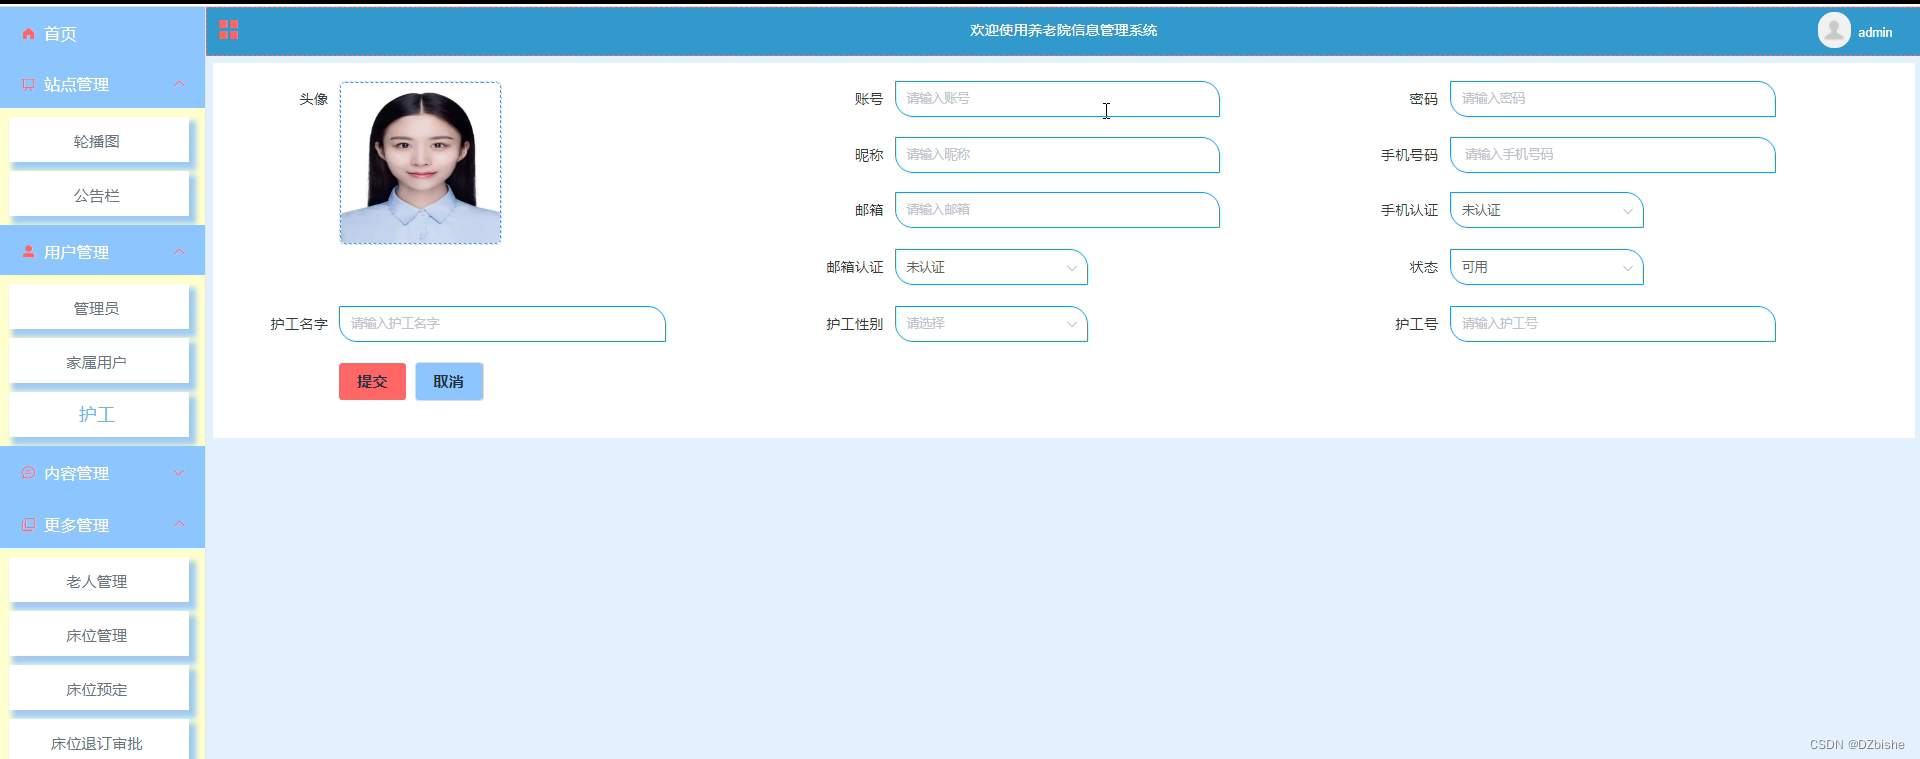Click the 更多管理 copy icon
This screenshot has height=759, width=1920.
coord(28,525)
